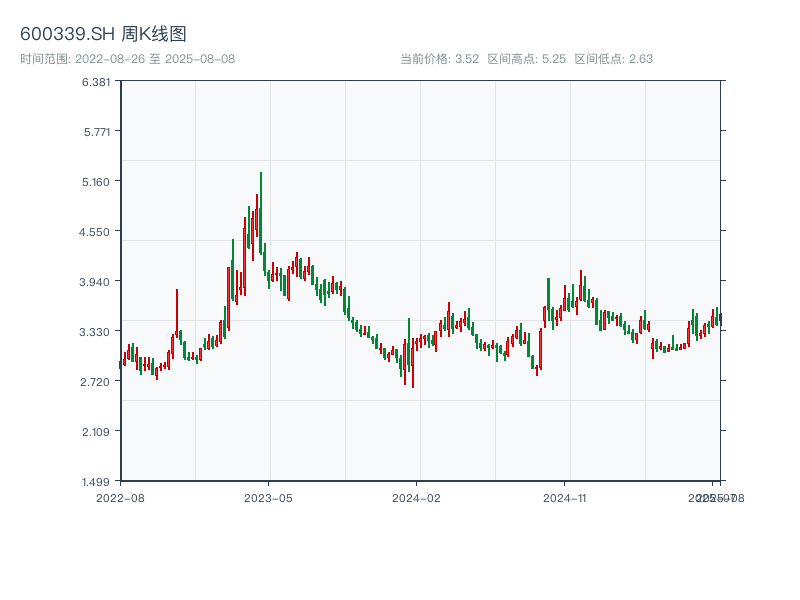Click the 区间高点: 5.25 label
This screenshot has width=800, height=600.
click(527, 59)
